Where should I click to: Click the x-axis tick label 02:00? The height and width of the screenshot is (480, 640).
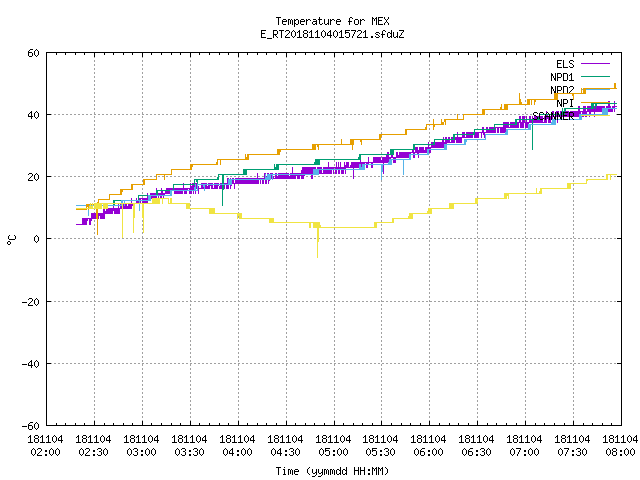point(45,453)
